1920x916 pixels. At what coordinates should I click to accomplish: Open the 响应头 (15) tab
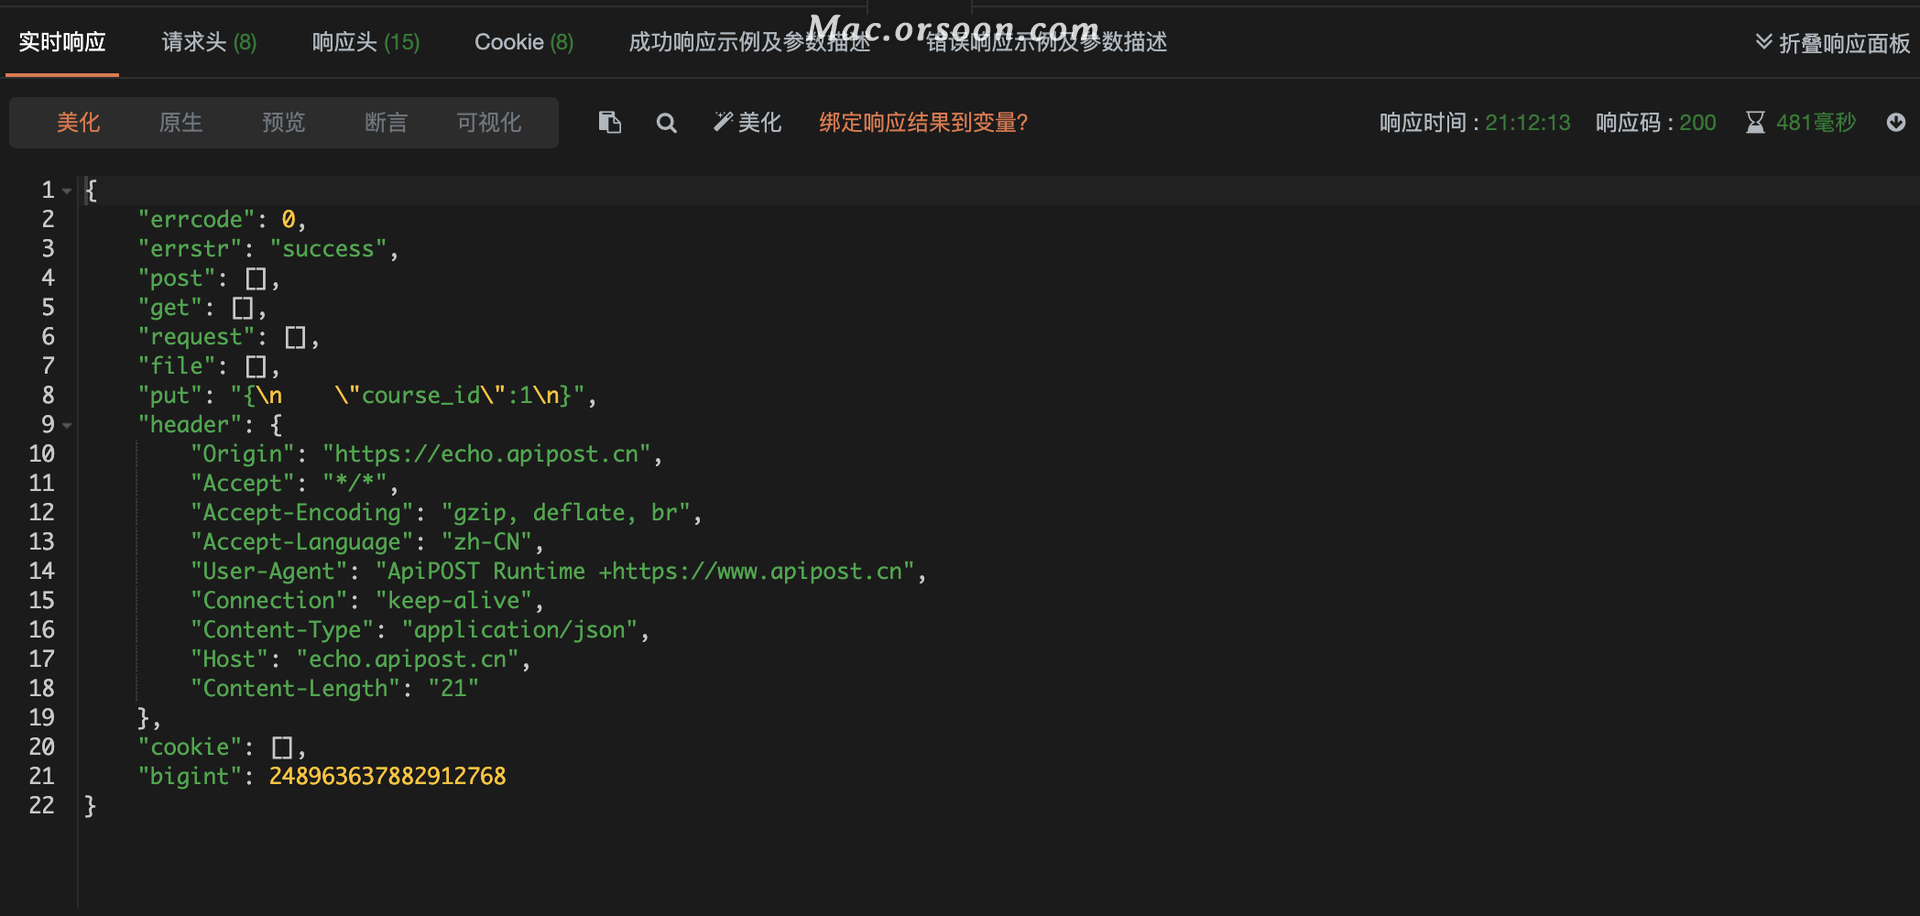pyautogui.click(x=365, y=42)
